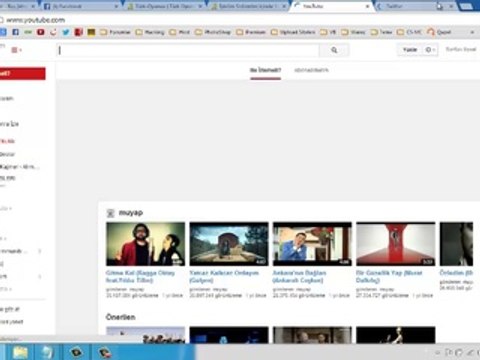This screenshot has width=480, height=360.
Task: Open the Premium bookmark folder
Action: click(251, 32)
